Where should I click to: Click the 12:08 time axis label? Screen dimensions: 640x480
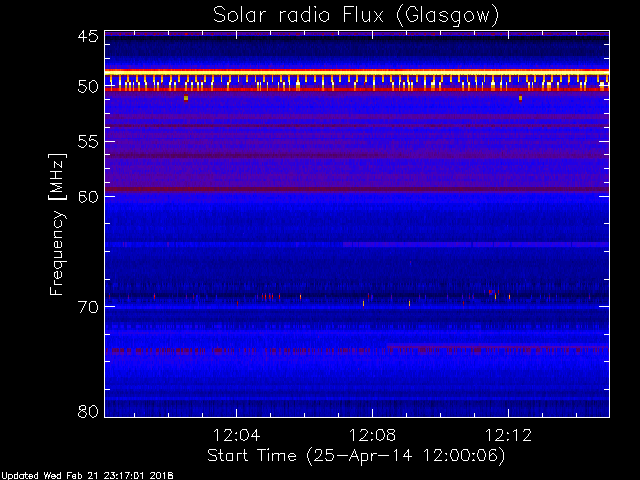click(372, 435)
